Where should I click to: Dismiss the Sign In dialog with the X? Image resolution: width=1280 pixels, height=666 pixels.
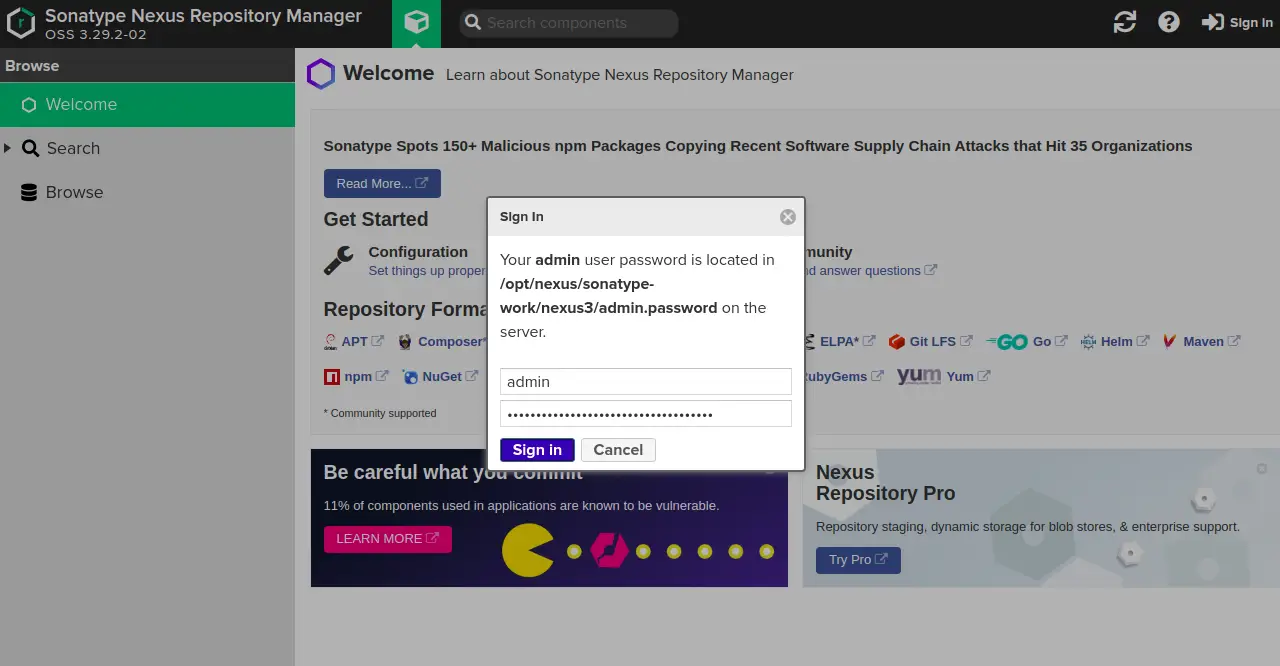(787, 216)
